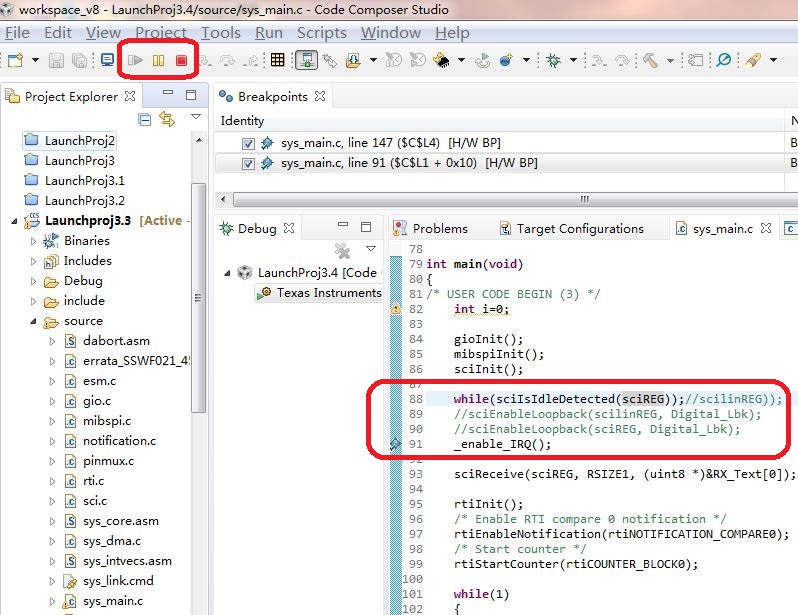
Task: Maximize the Project Explorer panel
Action: click(x=191, y=95)
